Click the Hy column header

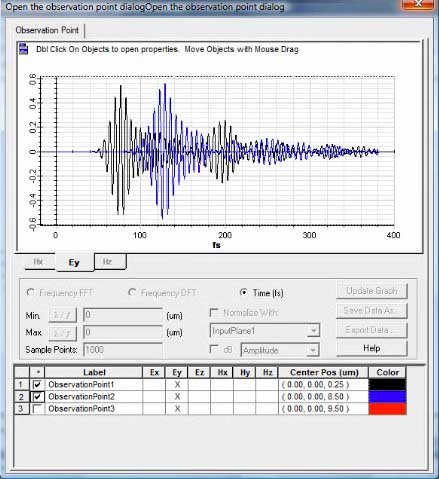[245, 372]
